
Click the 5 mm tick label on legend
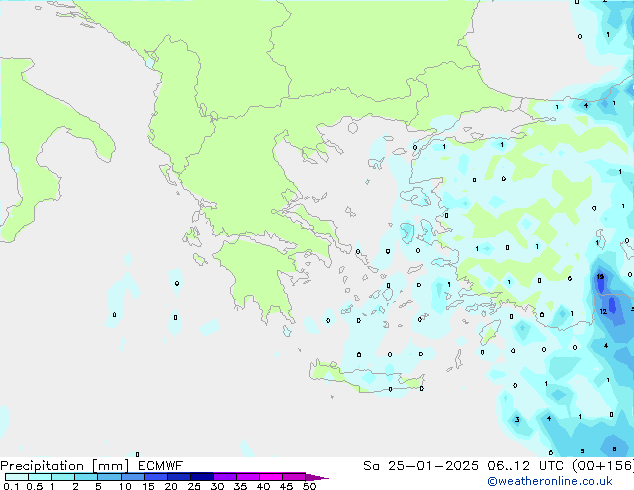click(98, 486)
